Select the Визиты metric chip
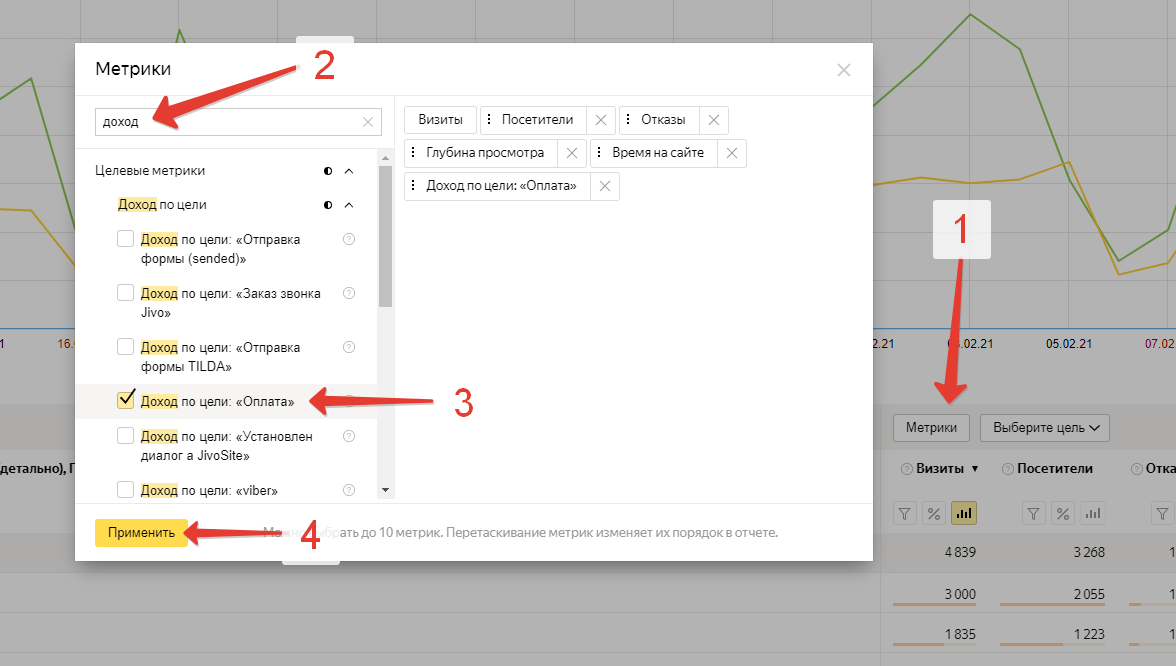This screenshot has height=666, width=1176. click(x=440, y=120)
